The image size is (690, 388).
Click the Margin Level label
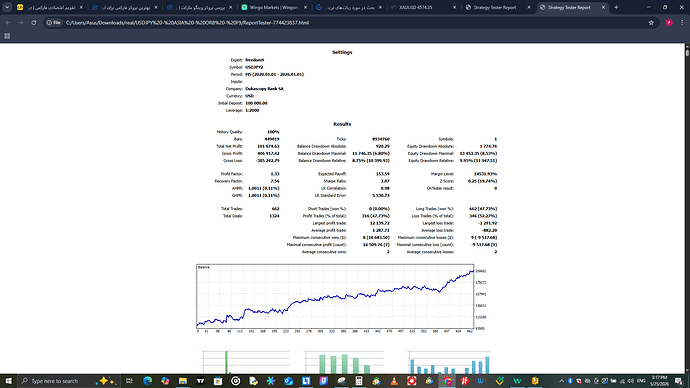click(442, 174)
